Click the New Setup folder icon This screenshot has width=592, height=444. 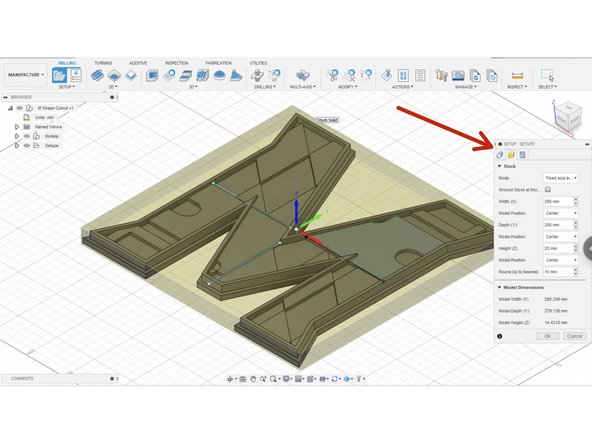(59, 76)
